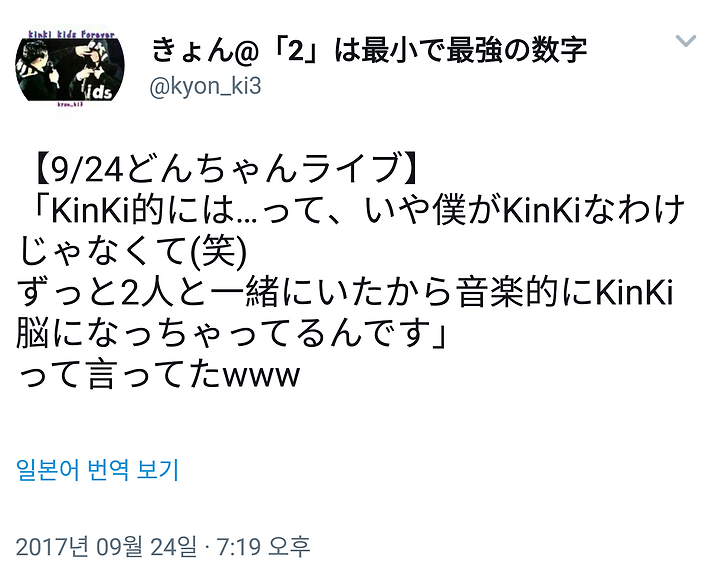Click small kyon_ki3 watermark under avatar
This screenshot has width=720, height=574.
[70, 105]
